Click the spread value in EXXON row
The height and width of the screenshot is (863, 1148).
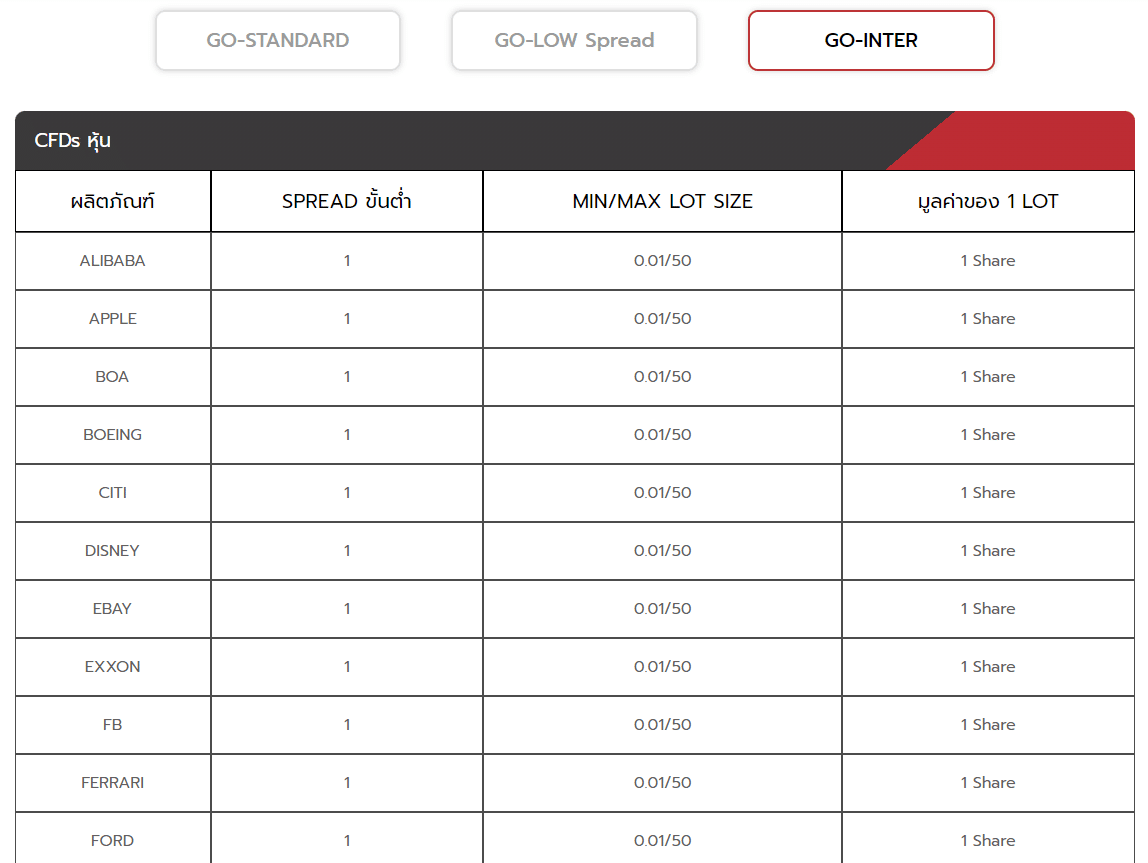[347, 666]
